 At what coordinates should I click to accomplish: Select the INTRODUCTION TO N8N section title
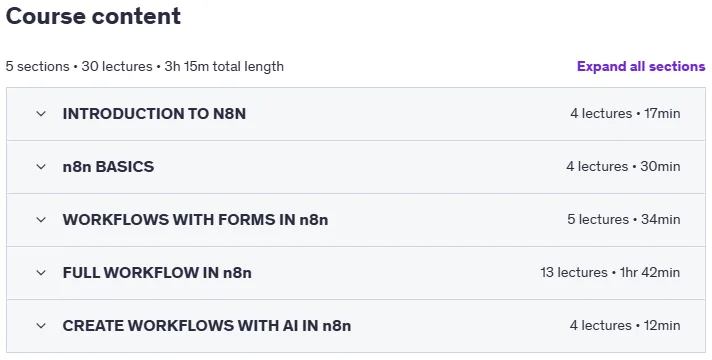(x=154, y=113)
